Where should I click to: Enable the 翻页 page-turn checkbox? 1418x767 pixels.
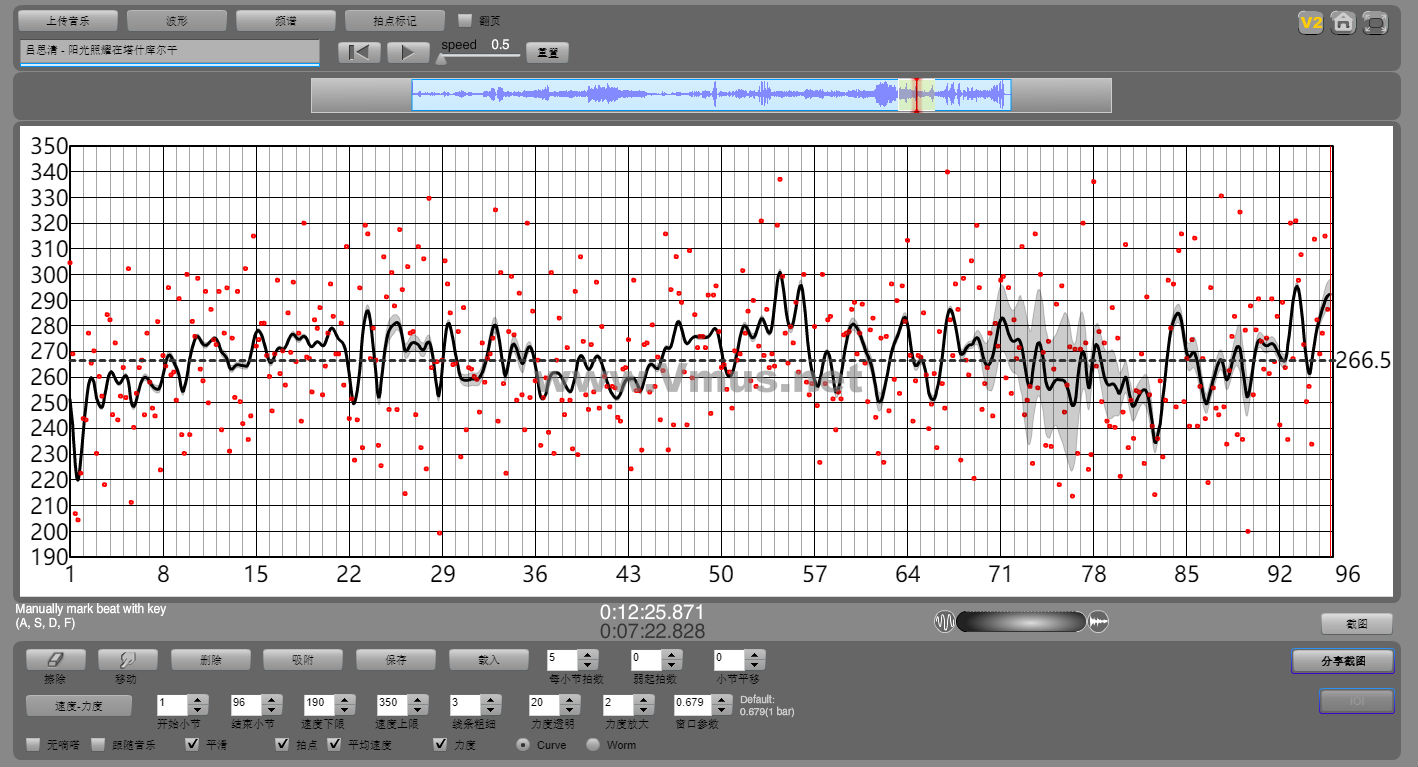click(464, 20)
